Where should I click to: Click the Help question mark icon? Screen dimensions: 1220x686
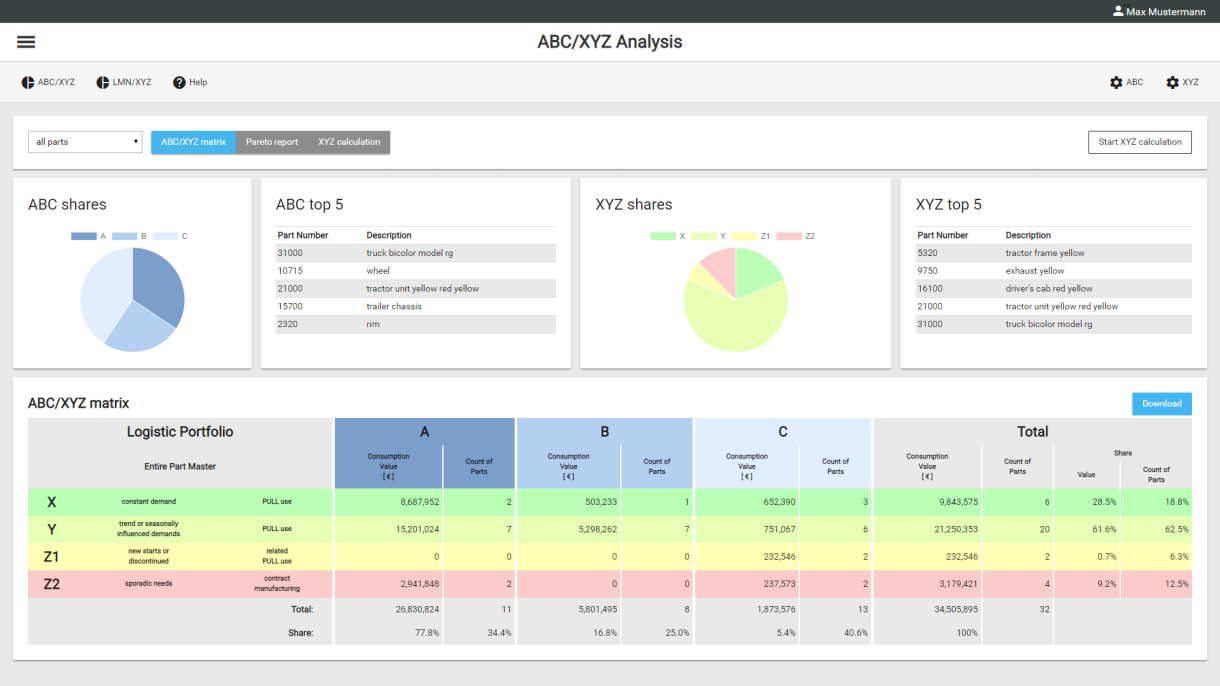[x=179, y=82]
